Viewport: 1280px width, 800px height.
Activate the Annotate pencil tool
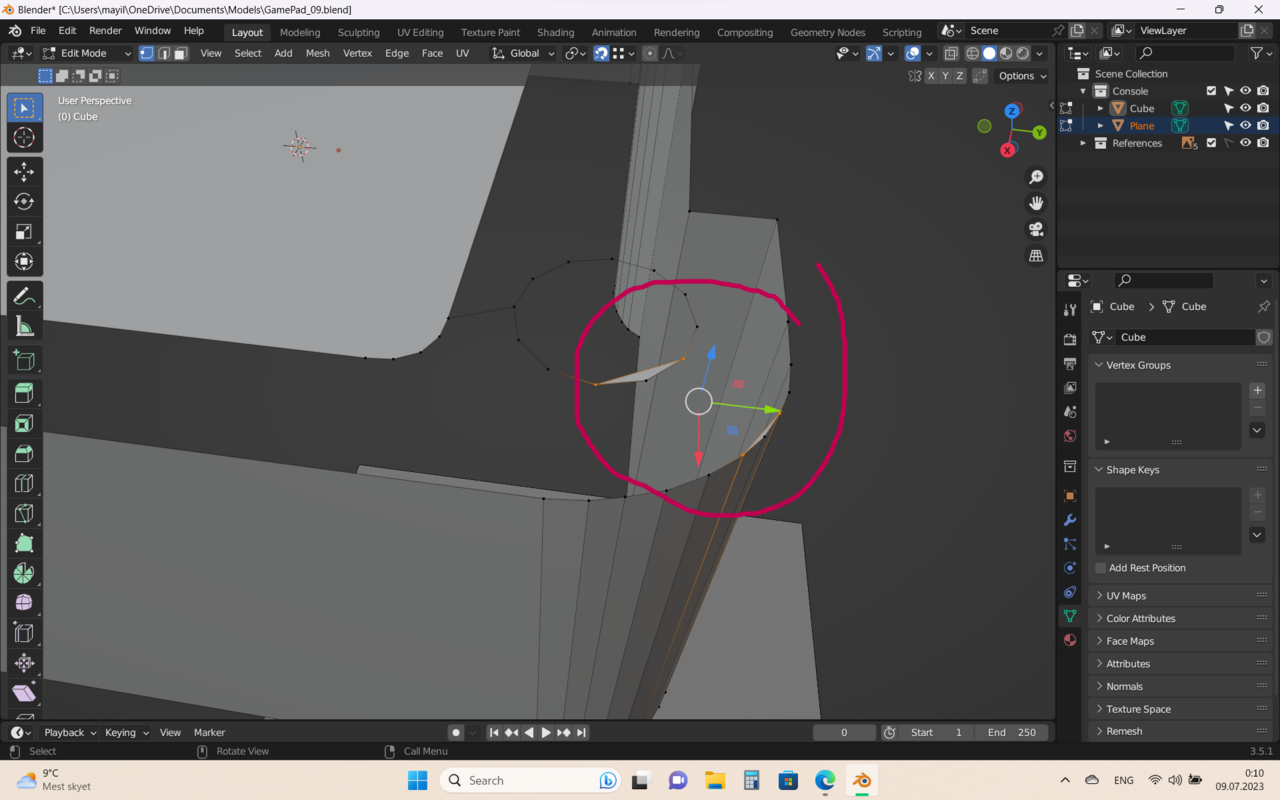tap(24, 297)
